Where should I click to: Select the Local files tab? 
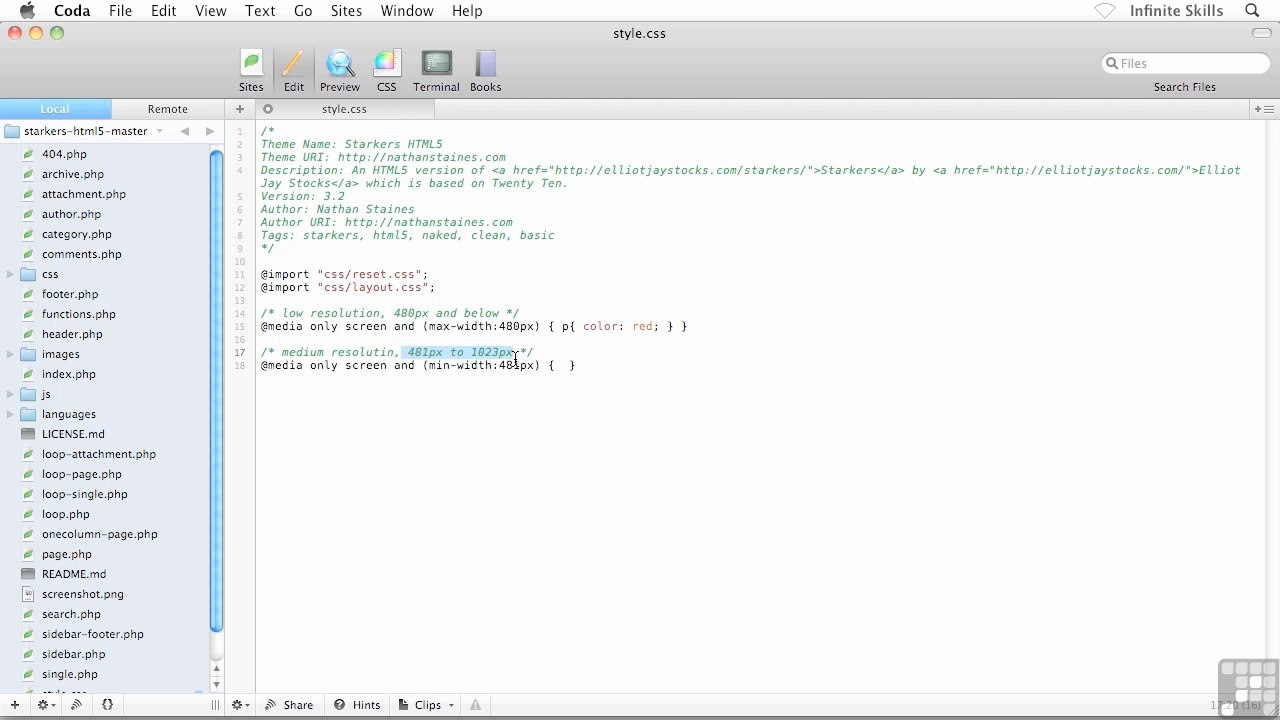coord(55,109)
